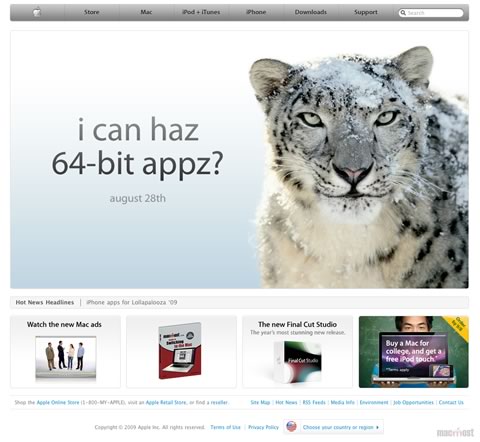Screen dimensions: 480x442
Task: Open the iPhone navigation tab
Action: pos(256,12)
